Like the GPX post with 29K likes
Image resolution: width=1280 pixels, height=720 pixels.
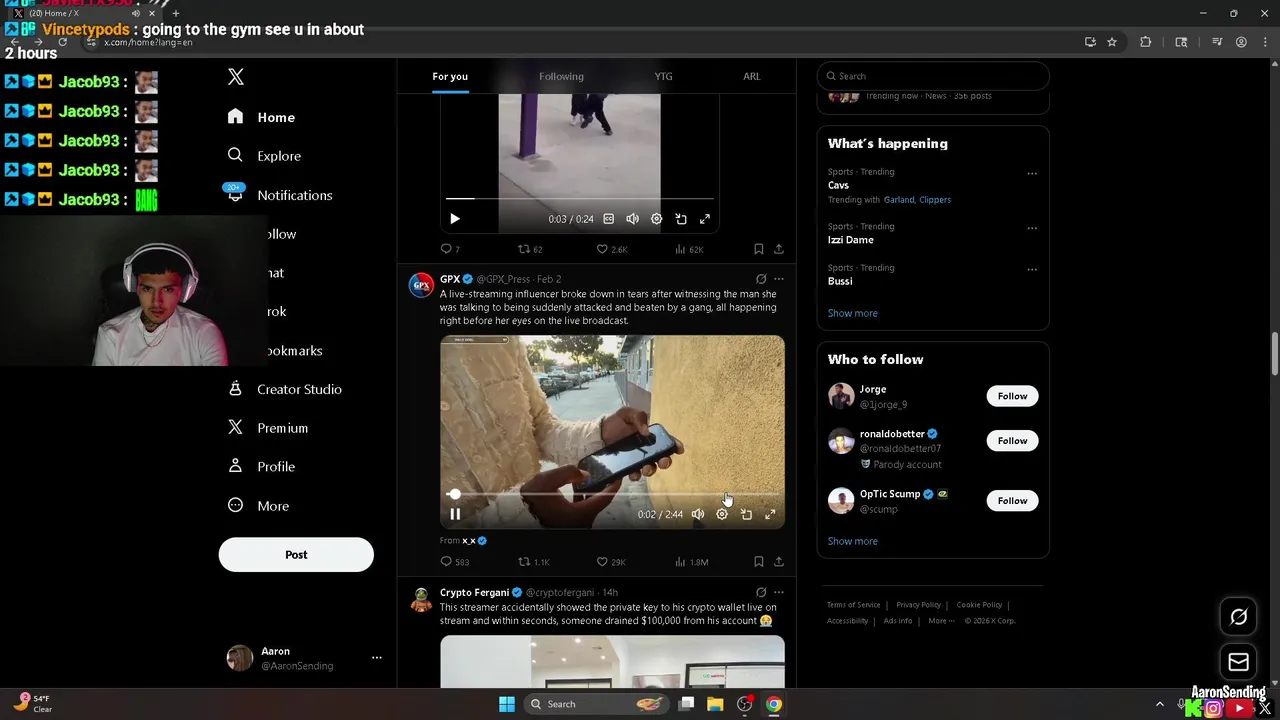(x=611, y=562)
